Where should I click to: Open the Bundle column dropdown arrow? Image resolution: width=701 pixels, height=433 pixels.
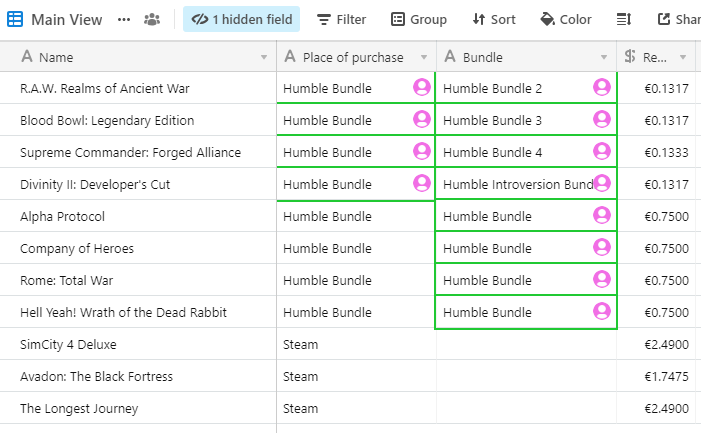[604, 57]
